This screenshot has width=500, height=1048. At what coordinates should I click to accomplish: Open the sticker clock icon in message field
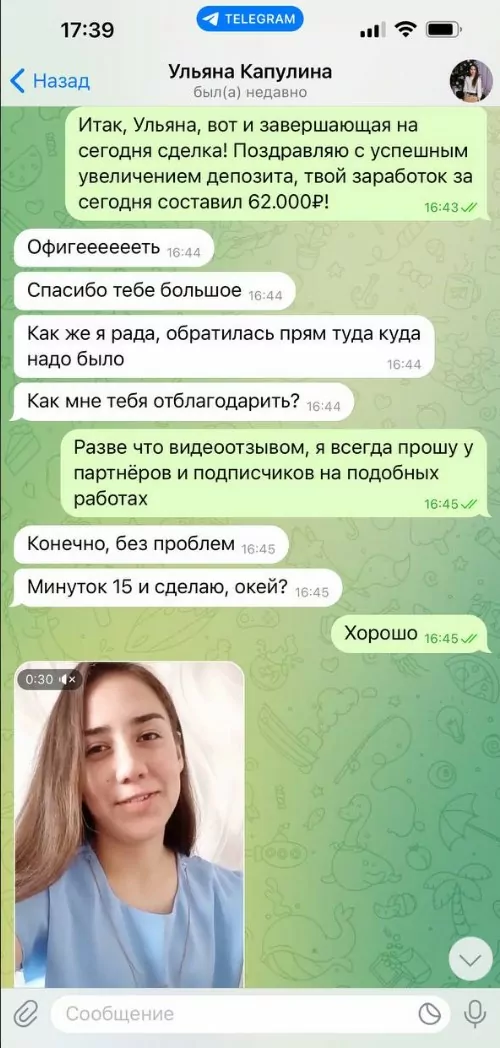point(430,1013)
